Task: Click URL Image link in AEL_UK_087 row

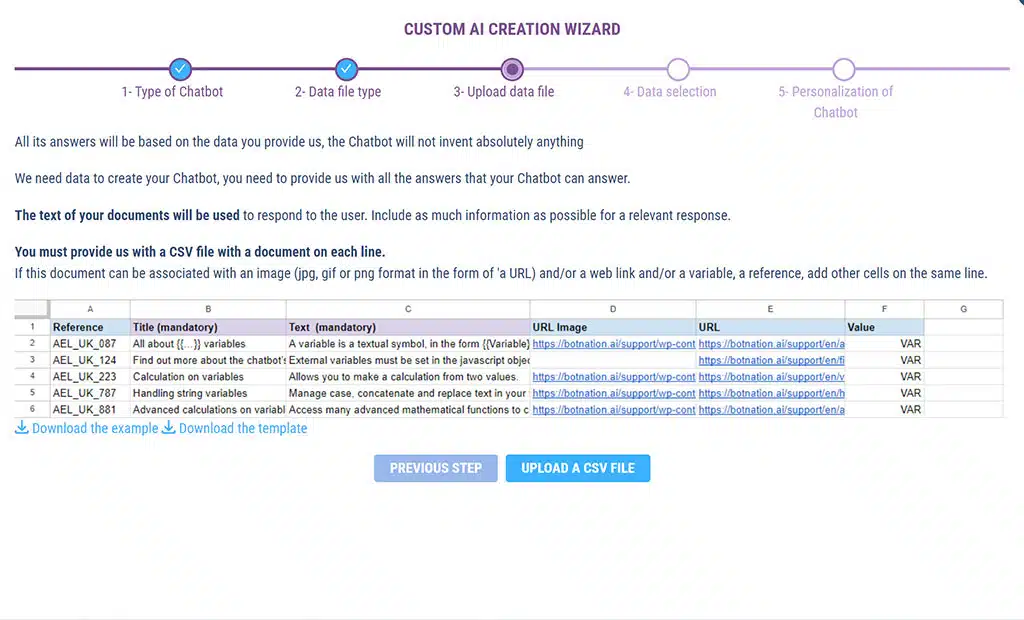Action: coord(613,344)
